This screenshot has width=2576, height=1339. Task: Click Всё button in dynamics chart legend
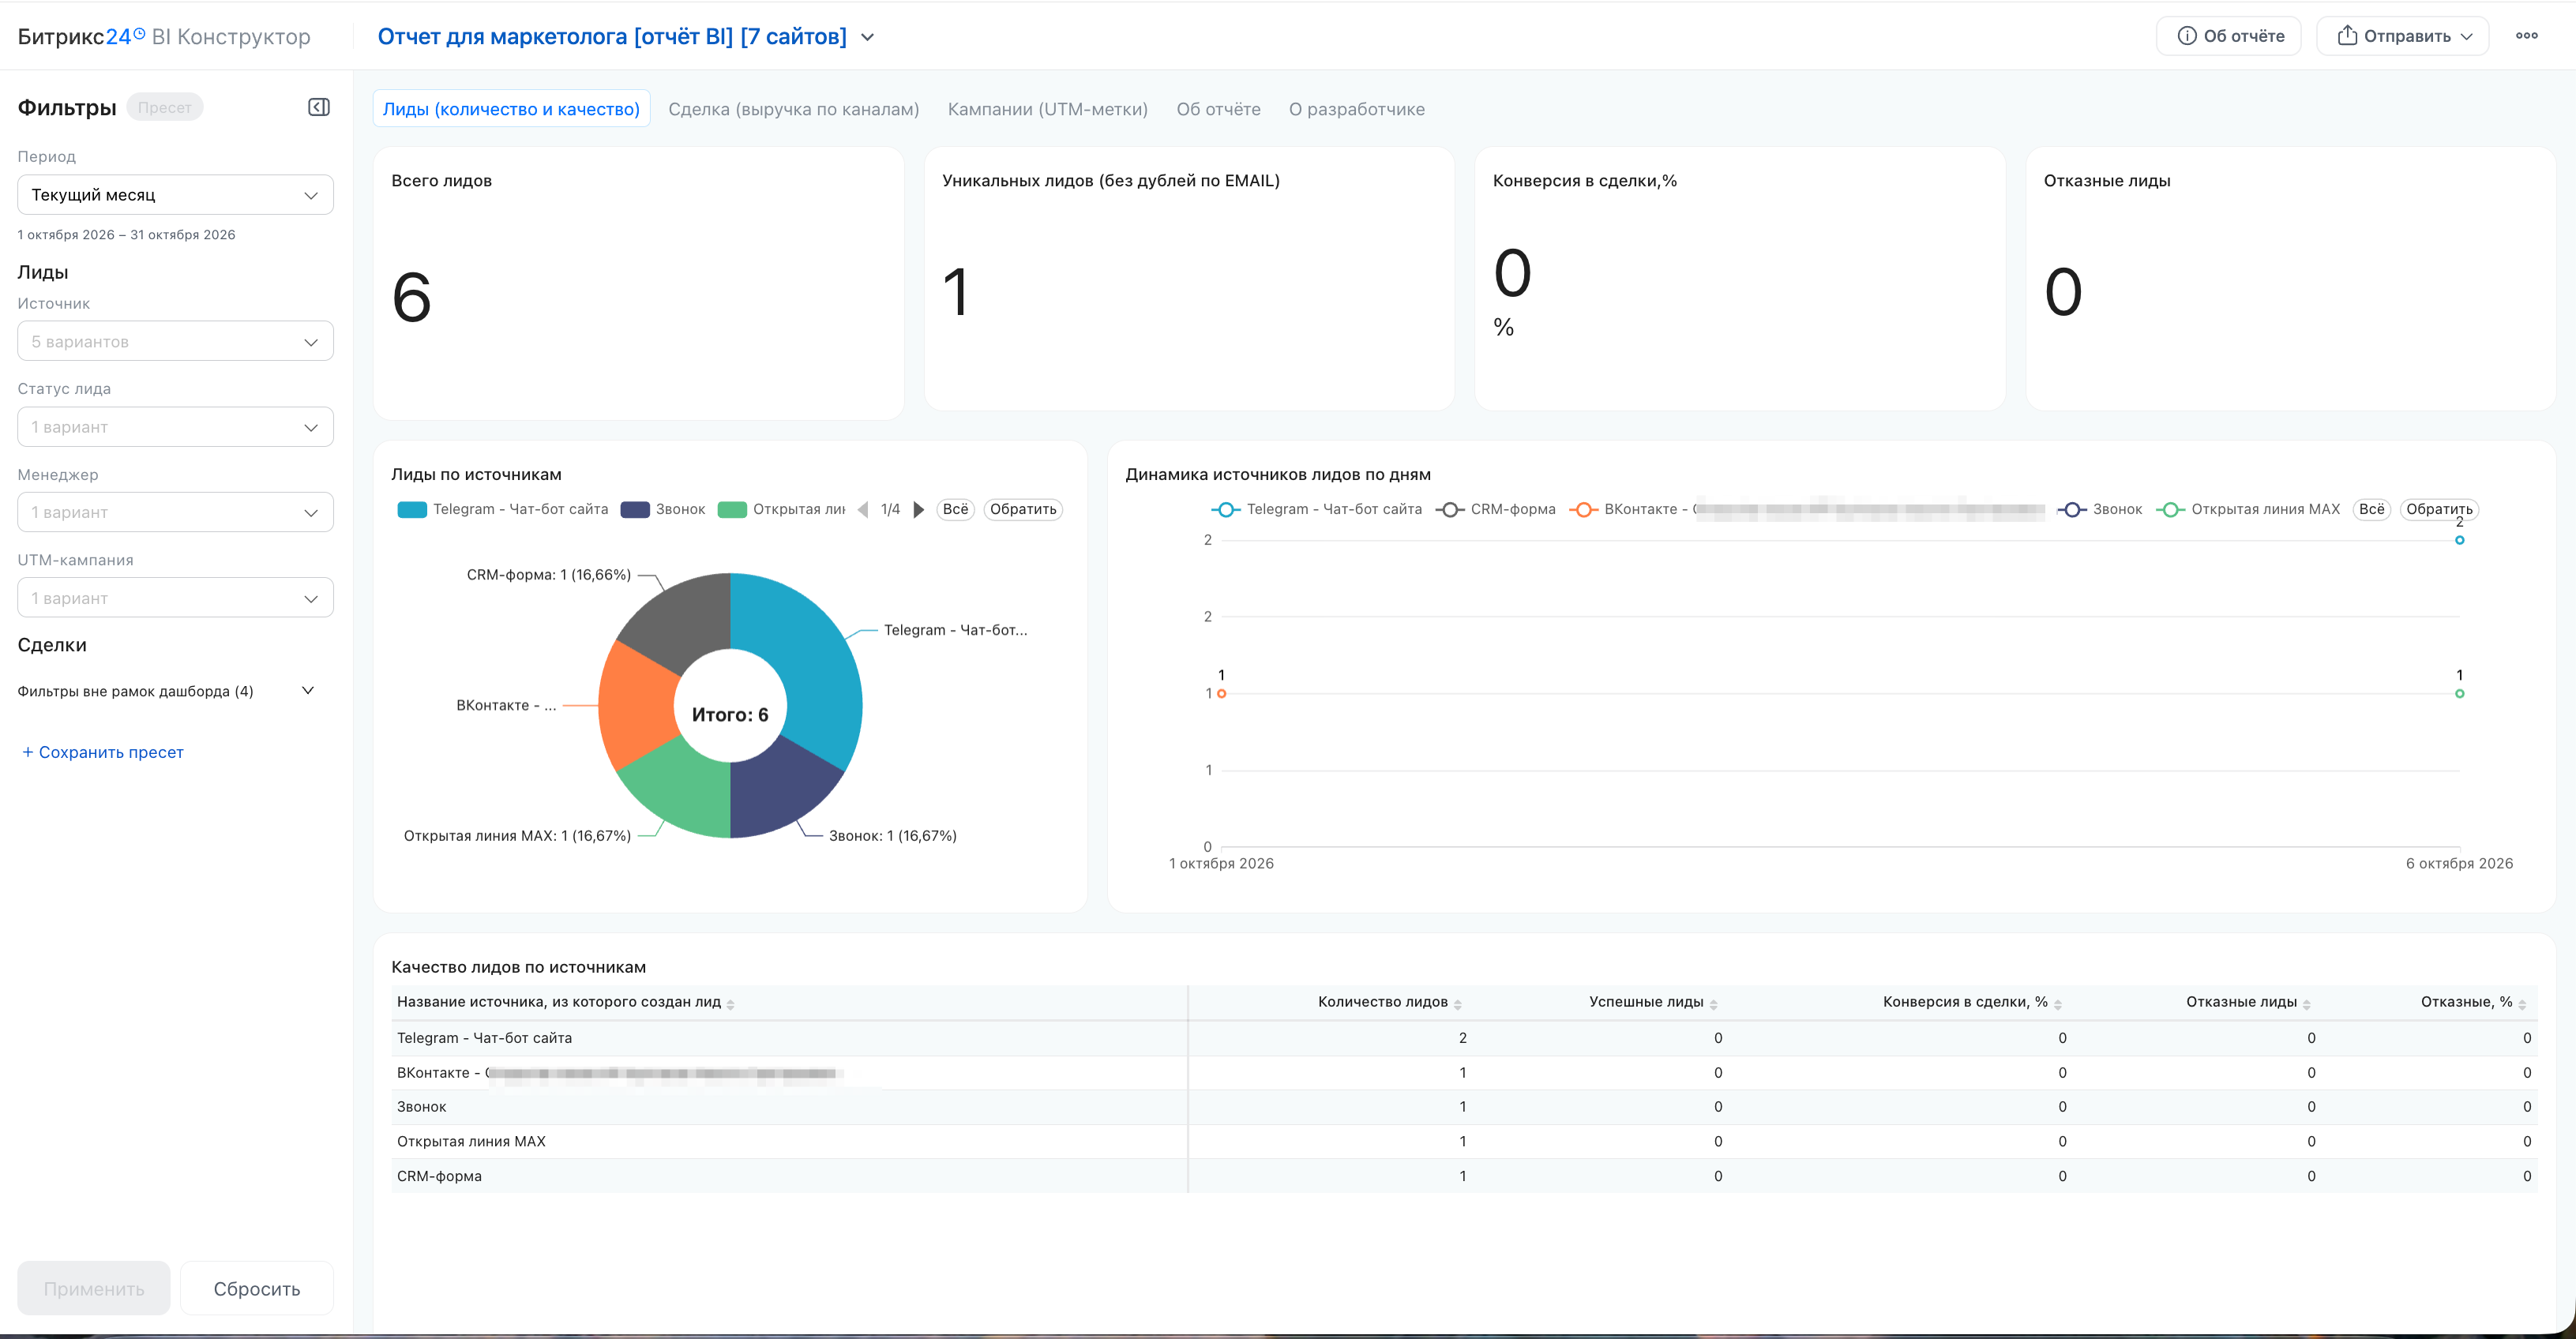(x=2371, y=509)
